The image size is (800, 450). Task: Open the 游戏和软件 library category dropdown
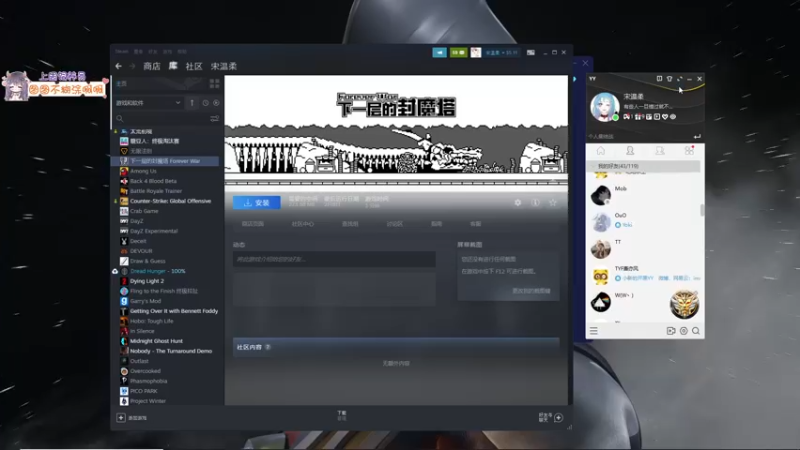point(148,103)
